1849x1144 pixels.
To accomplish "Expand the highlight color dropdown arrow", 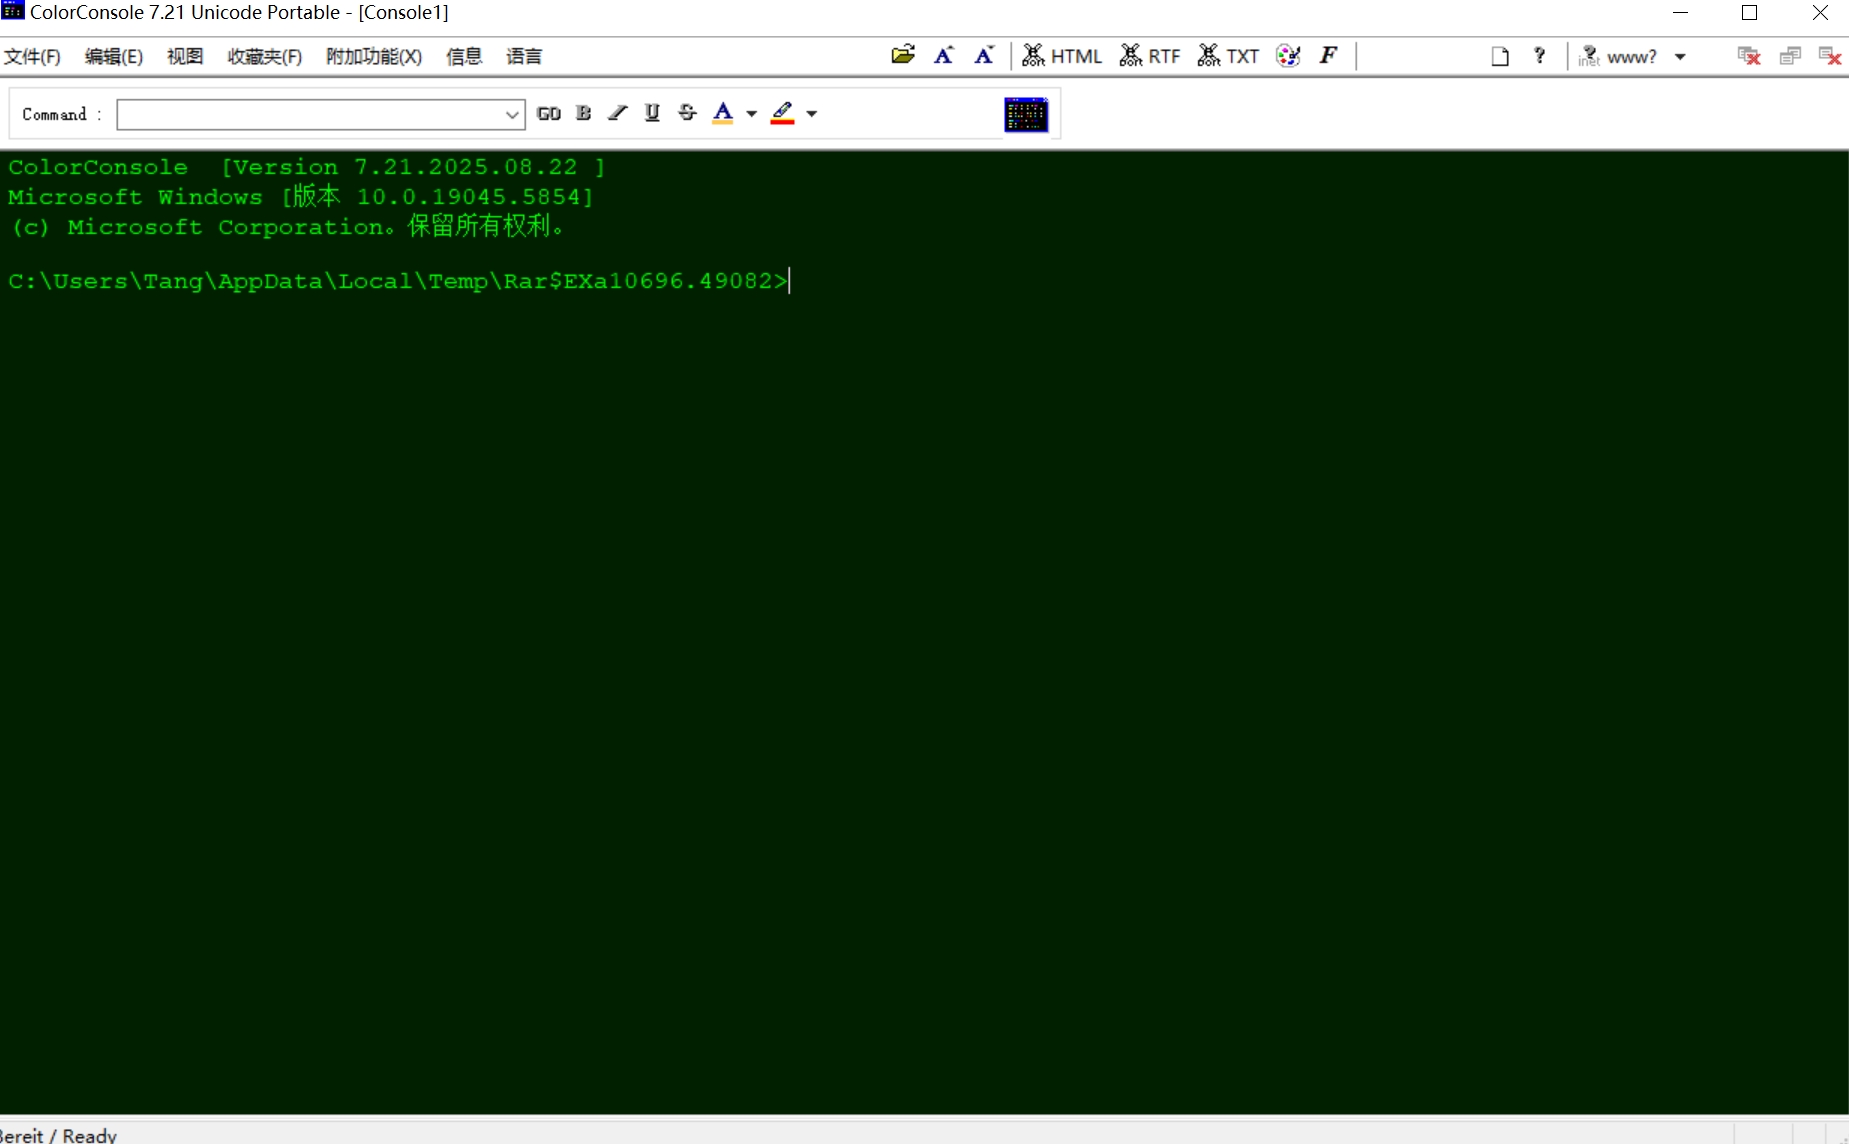I will click(x=812, y=114).
